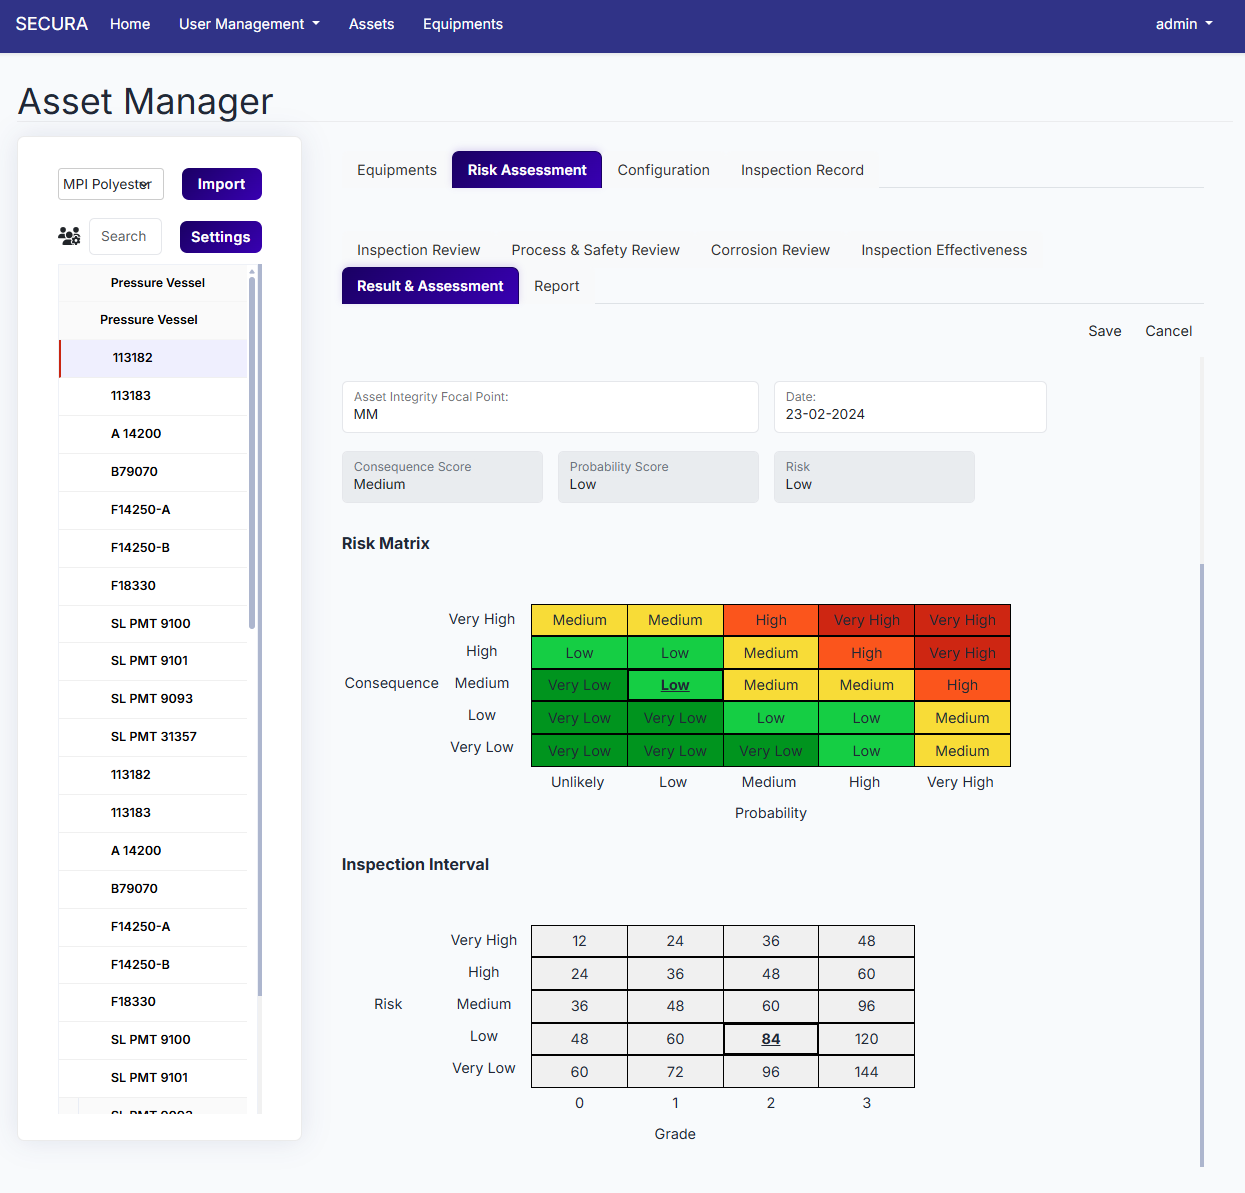Viewport: 1245px width, 1193px height.
Task: Select the highlighted 113182 asset row
Action: (x=153, y=358)
